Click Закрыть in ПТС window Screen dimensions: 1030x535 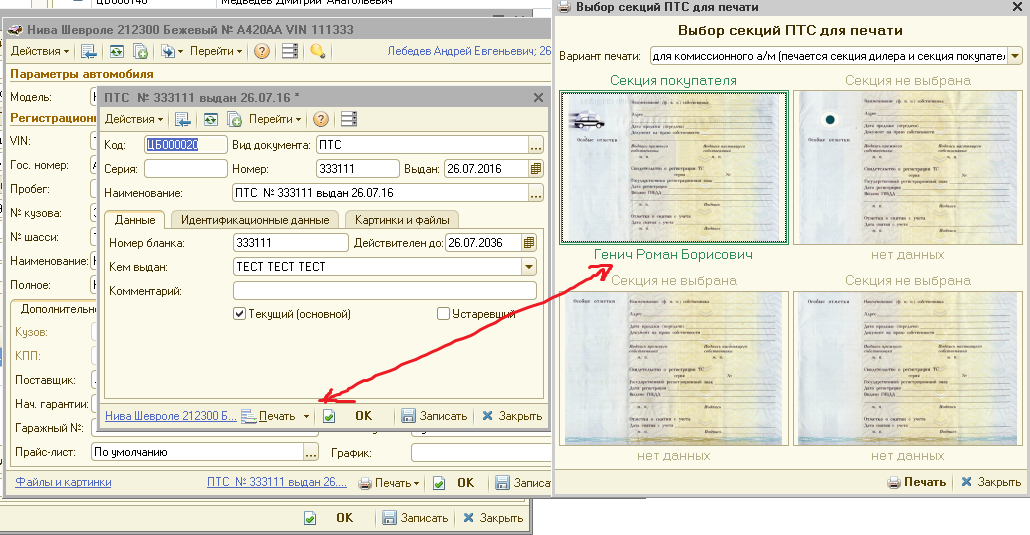[512, 416]
